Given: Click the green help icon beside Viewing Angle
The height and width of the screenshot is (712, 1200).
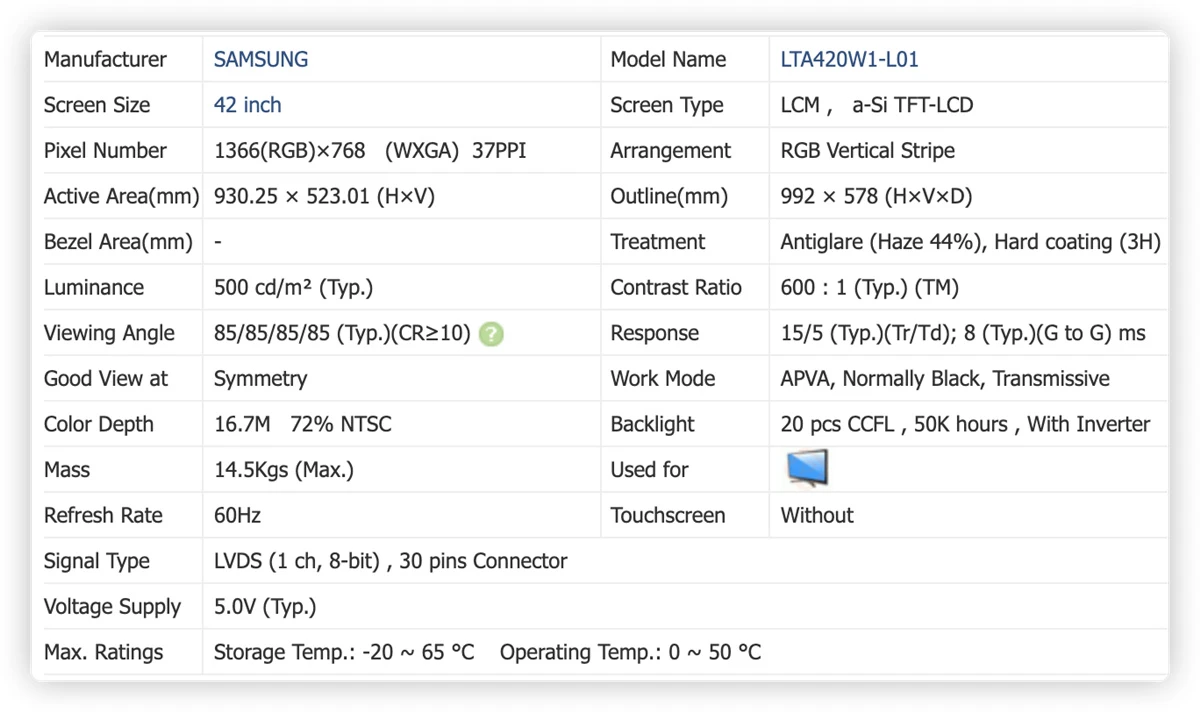Looking at the screenshot, I should pyautogui.click(x=491, y=334).
